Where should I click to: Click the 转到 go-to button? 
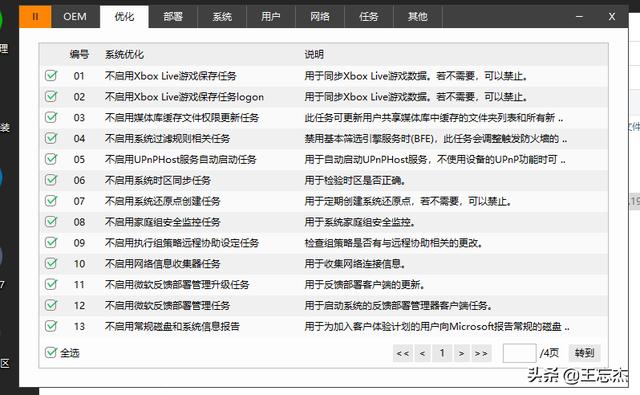tap(584, 353)
